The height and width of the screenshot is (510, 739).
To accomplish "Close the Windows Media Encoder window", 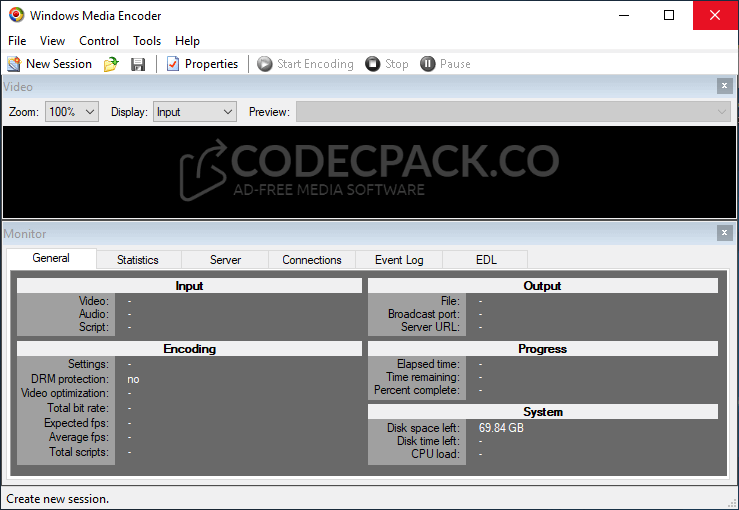I will pyautogui.click(x=715, y=15).
